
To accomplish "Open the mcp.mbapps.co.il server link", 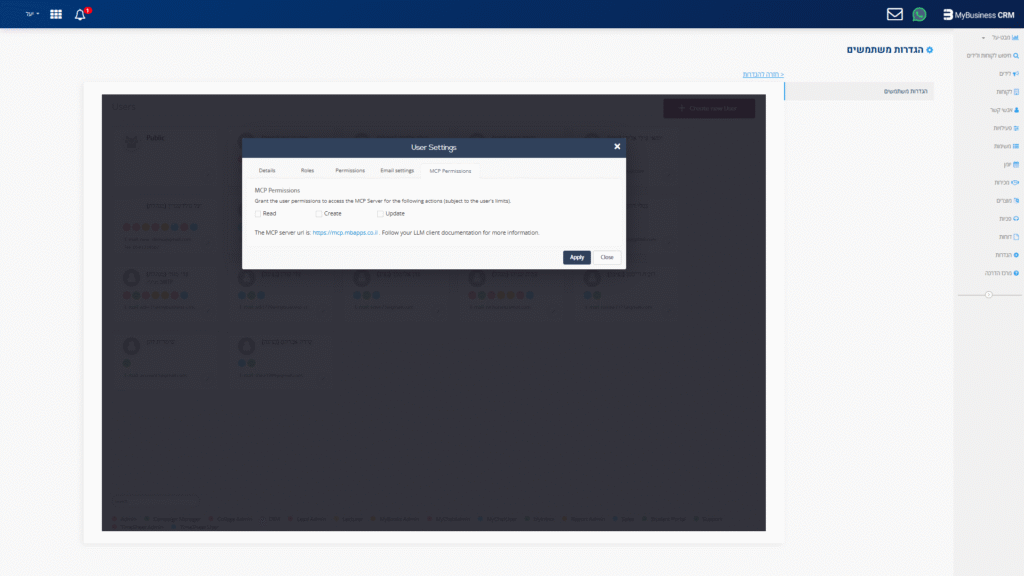I will pos(345,232).
